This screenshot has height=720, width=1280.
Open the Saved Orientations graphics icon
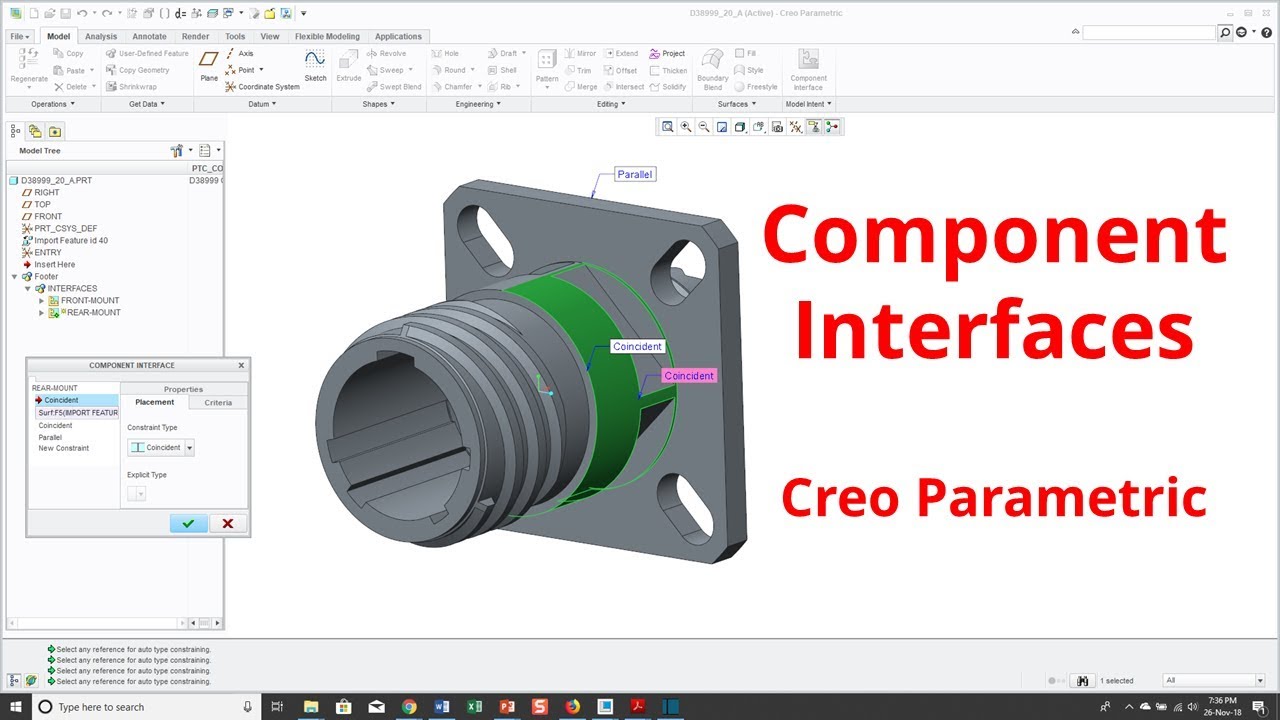pyautogui.click(x=759, y=127)
